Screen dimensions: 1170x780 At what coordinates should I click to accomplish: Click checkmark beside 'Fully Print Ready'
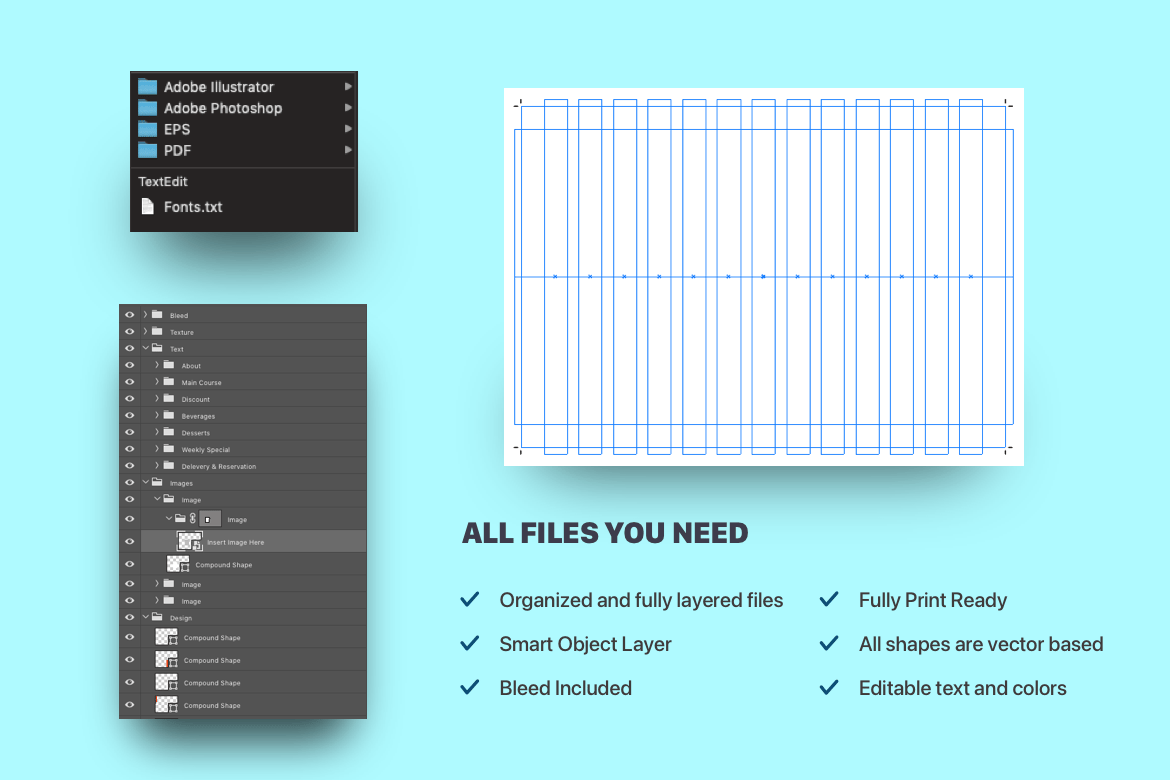tap(829, 599)
